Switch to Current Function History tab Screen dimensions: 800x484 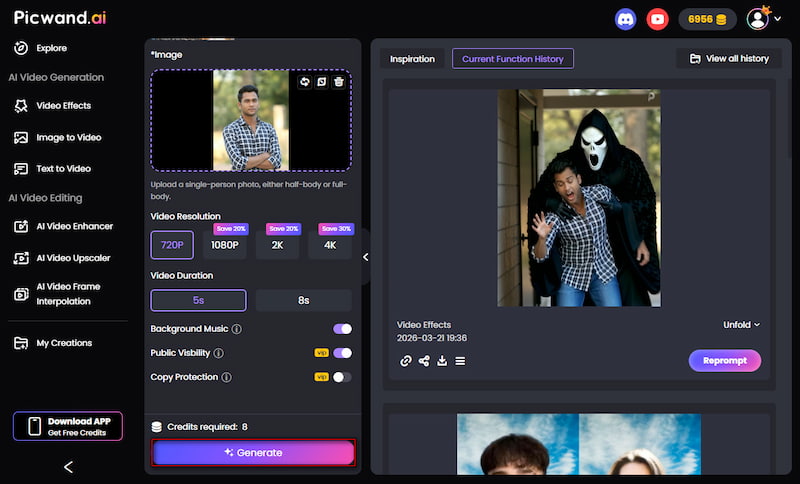(513, 59)
